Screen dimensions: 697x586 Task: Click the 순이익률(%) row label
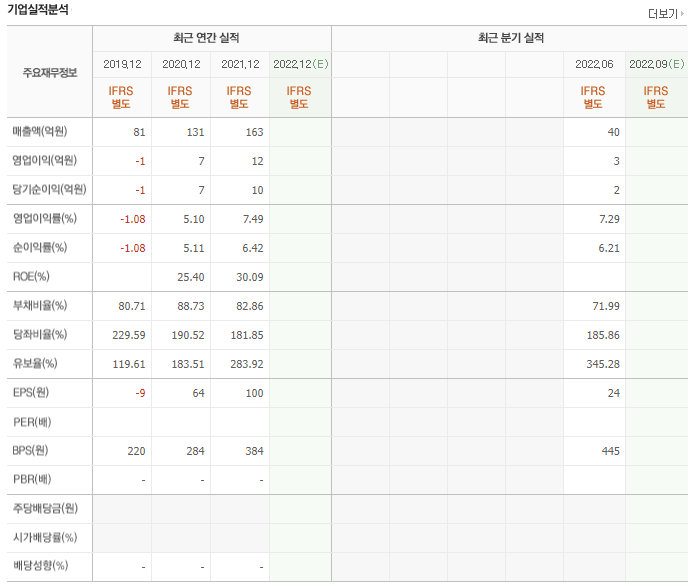(x=40, y=247)
